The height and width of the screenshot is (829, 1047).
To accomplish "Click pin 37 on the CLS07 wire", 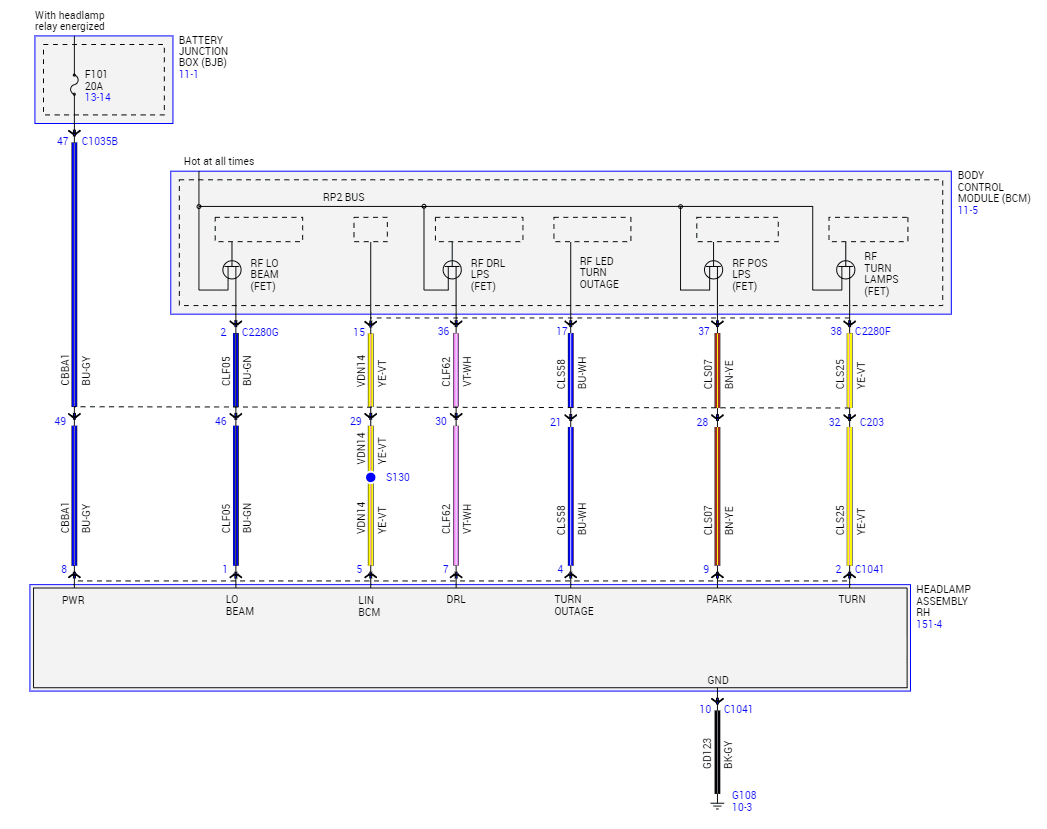I will [704, 332].
